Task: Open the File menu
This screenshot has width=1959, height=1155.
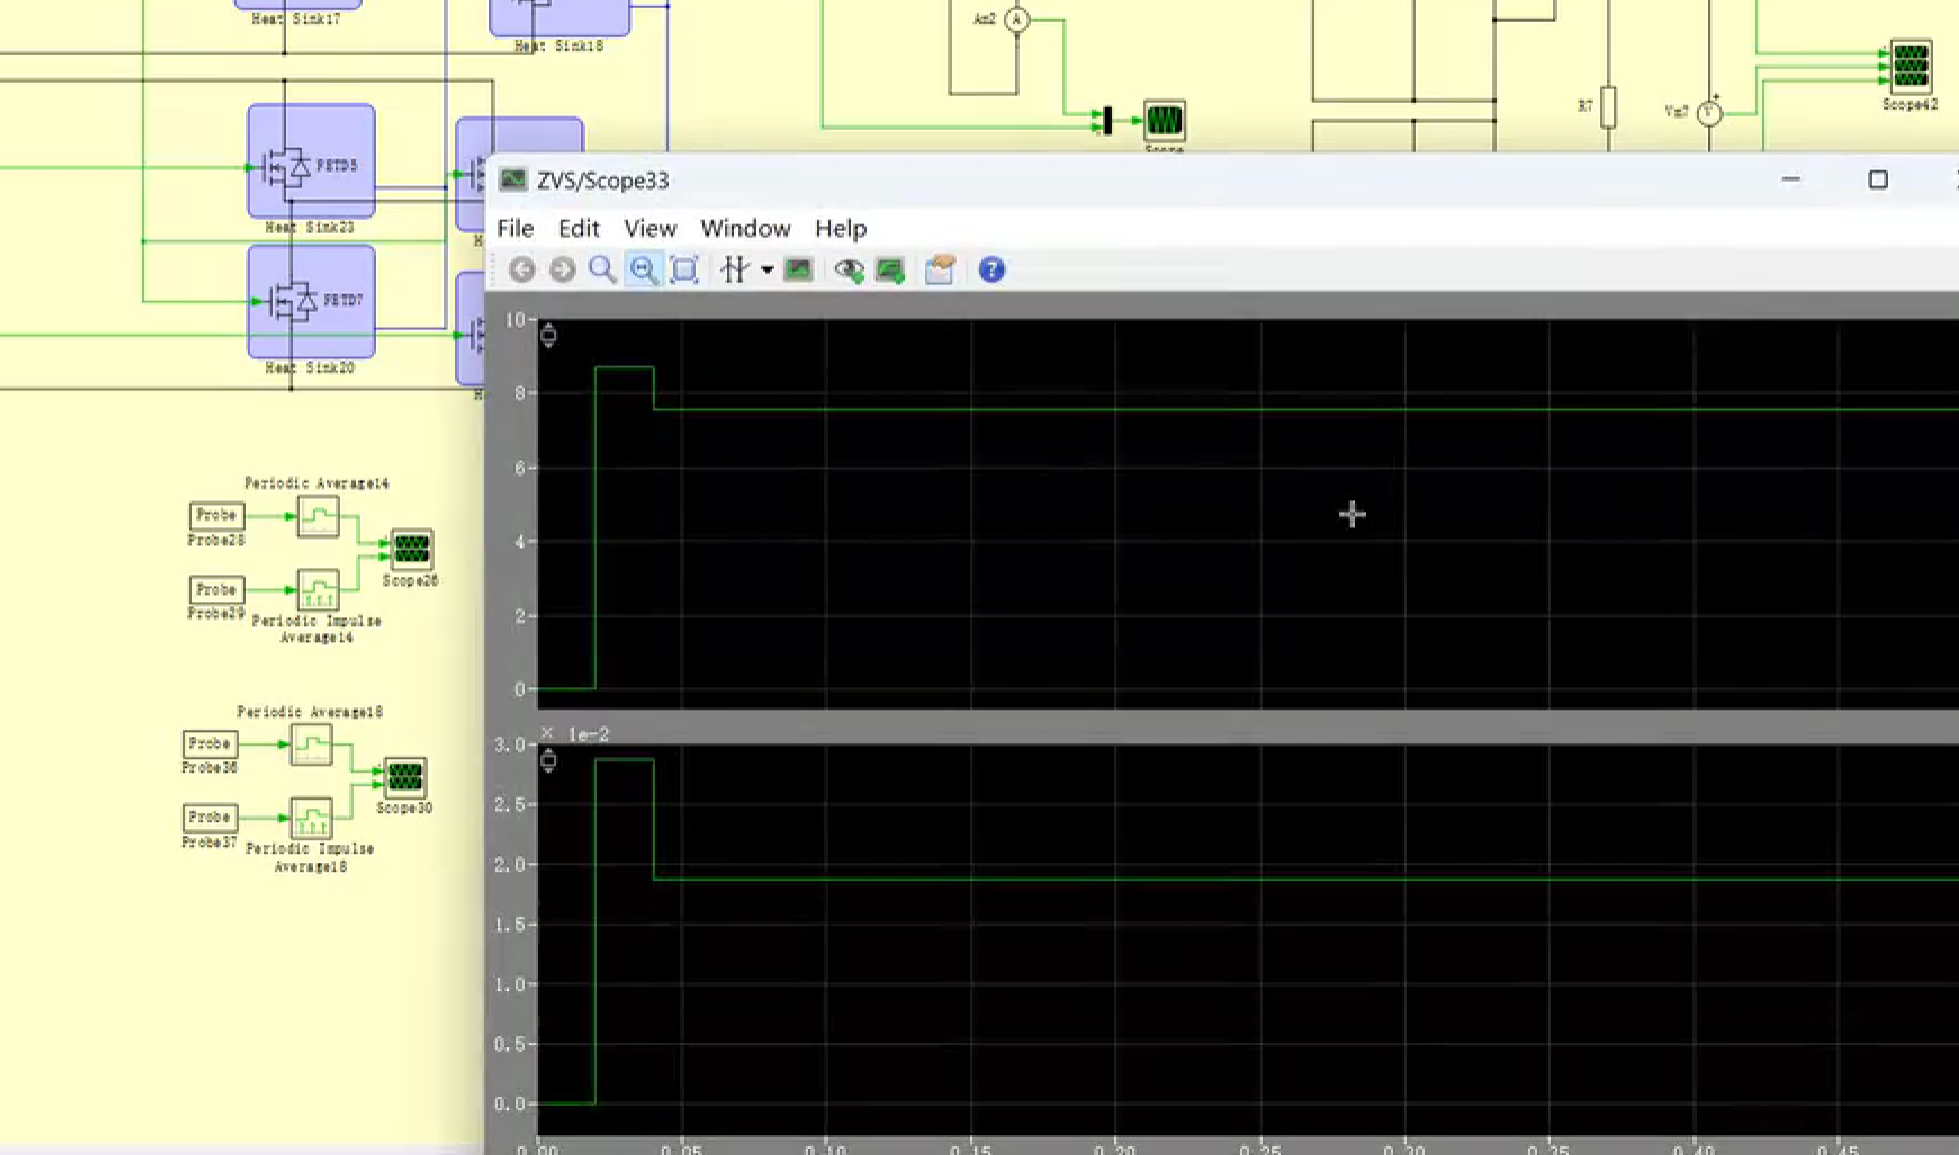Action: pos(515,229)
